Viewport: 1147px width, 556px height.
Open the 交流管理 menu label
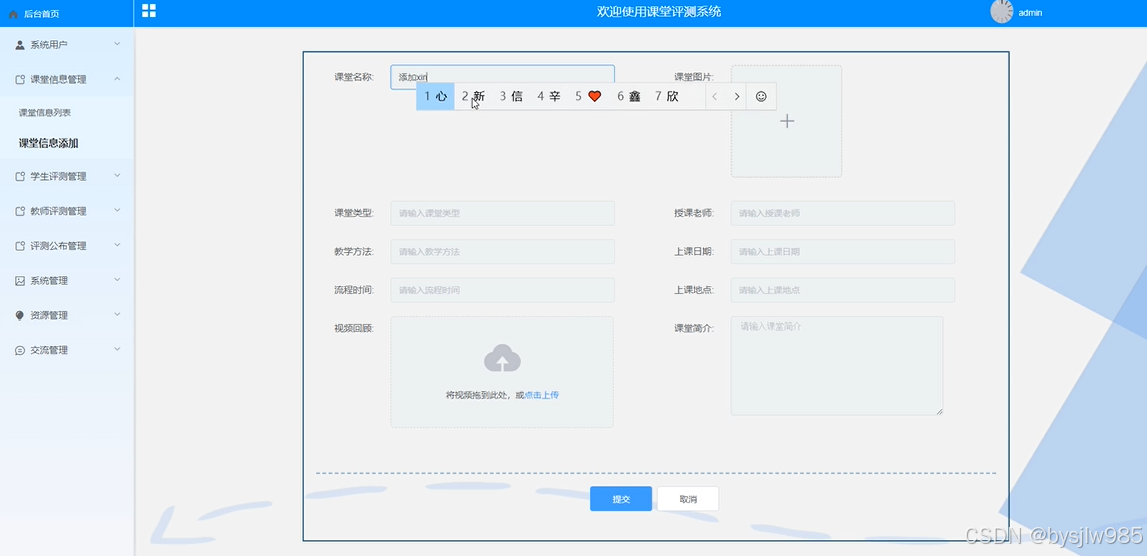[48, 350]
